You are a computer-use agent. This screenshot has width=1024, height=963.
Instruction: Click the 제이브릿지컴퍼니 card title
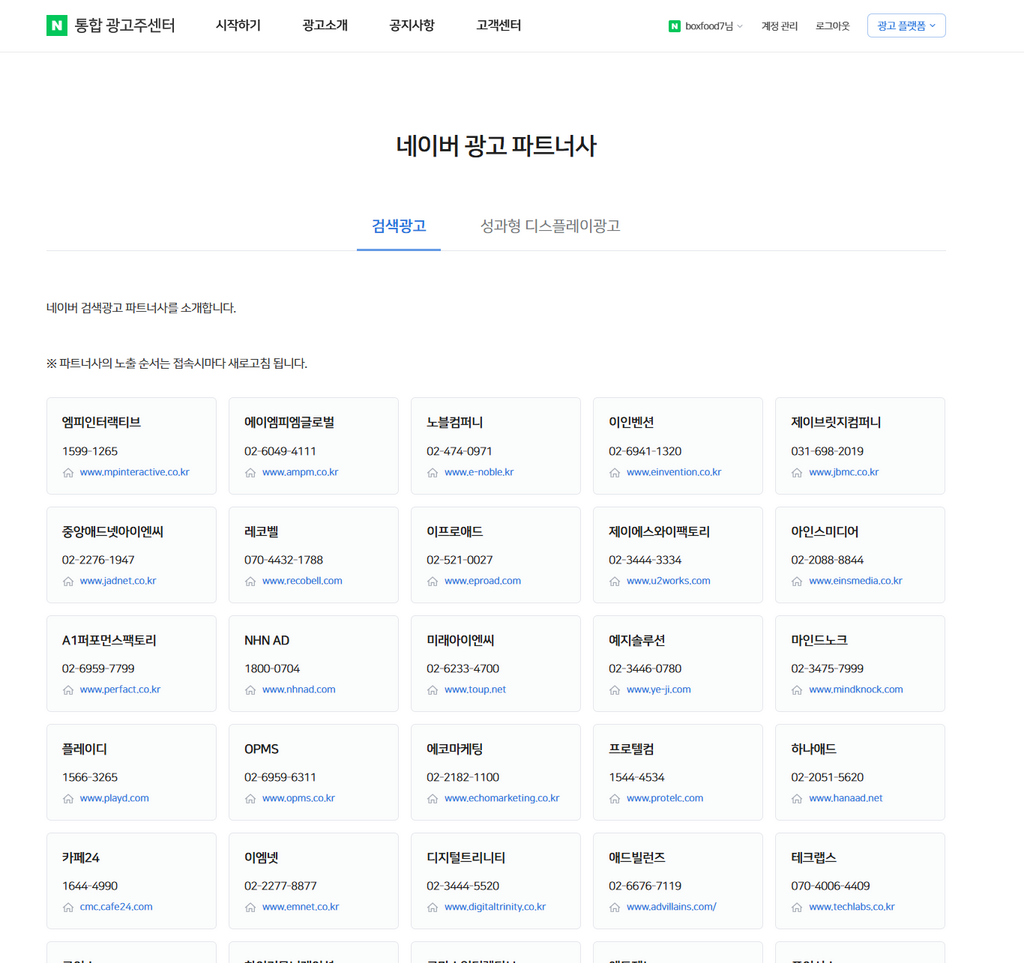point(836,422)
